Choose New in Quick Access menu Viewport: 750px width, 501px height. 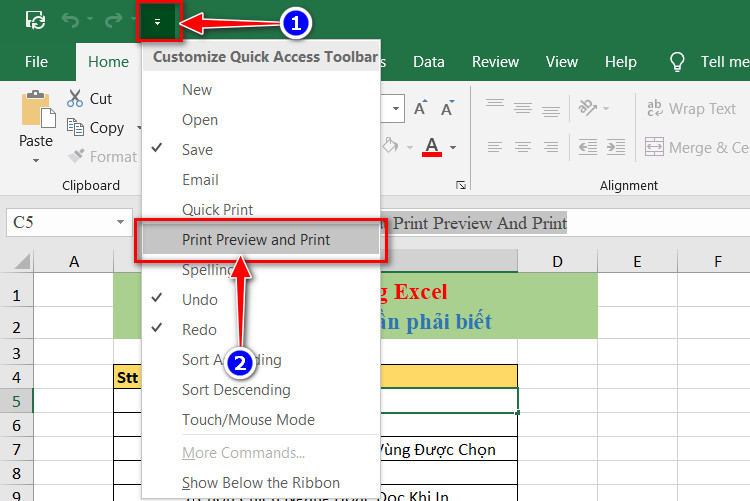(x=261, y=90)
